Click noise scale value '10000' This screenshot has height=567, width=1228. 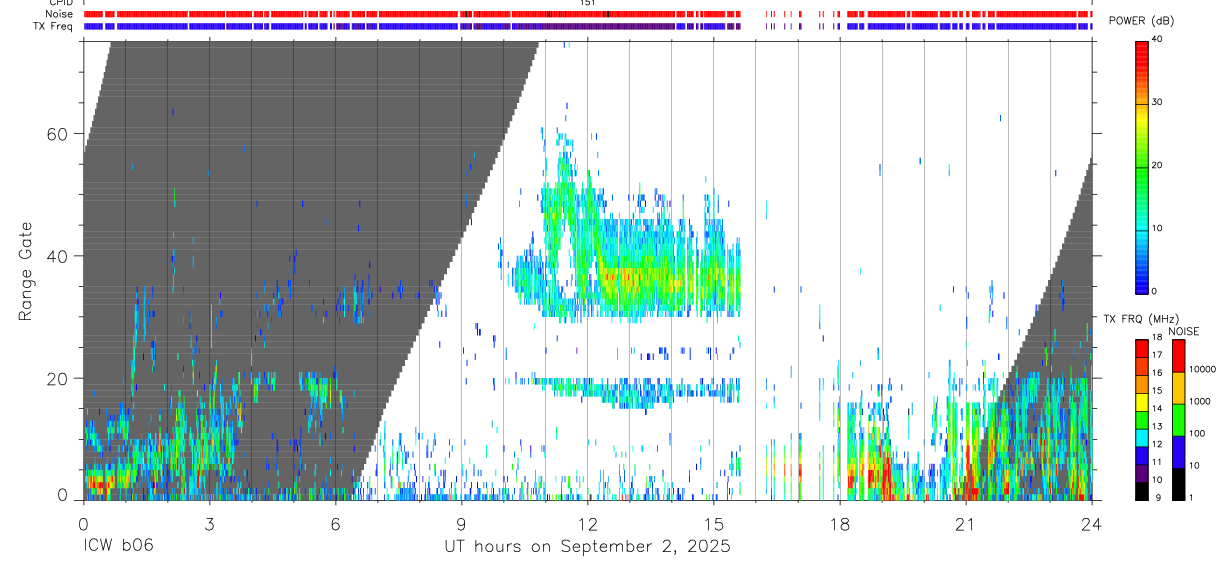[1203, 369]
